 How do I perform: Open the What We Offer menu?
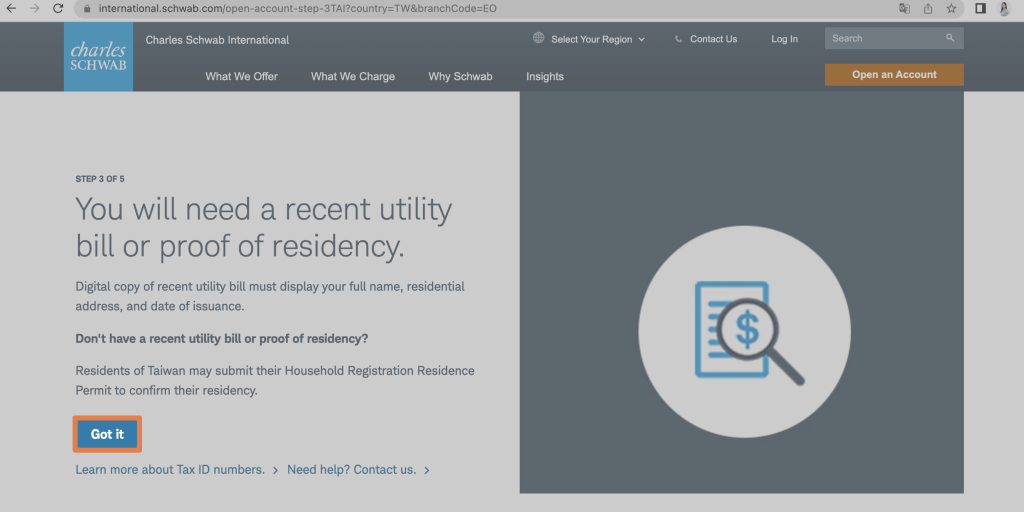242,76
